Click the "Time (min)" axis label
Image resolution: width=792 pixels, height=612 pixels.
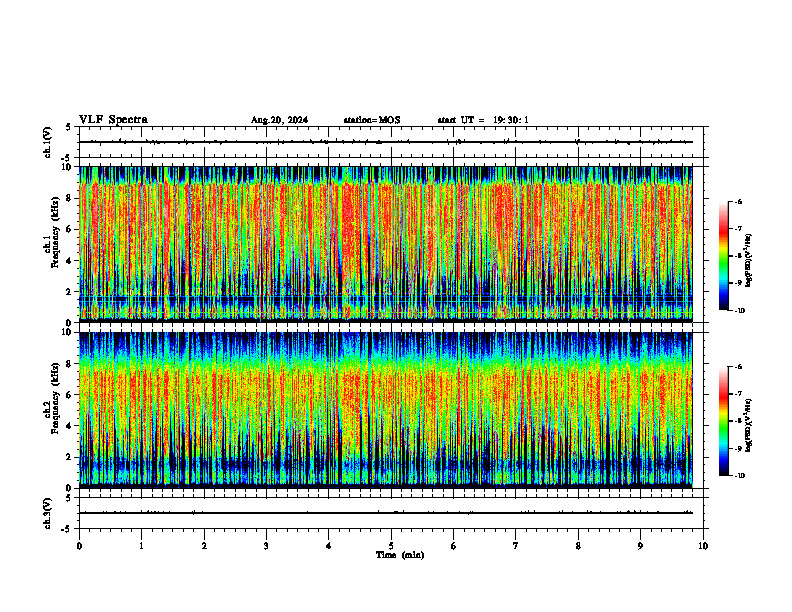point(400,555)
